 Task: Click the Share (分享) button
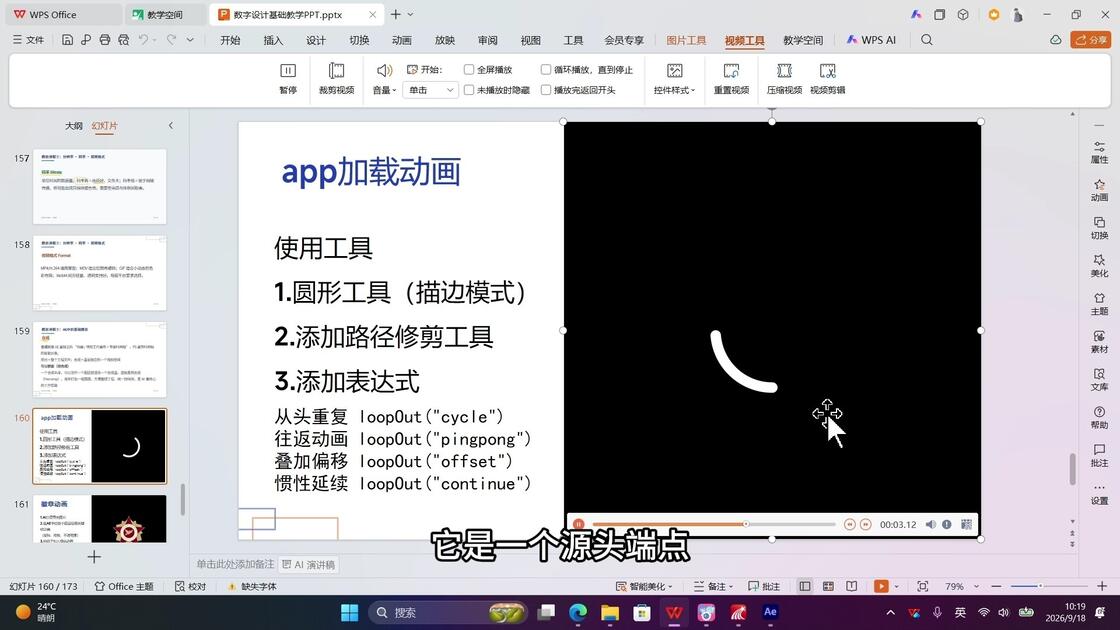(x=1091, y=40)
